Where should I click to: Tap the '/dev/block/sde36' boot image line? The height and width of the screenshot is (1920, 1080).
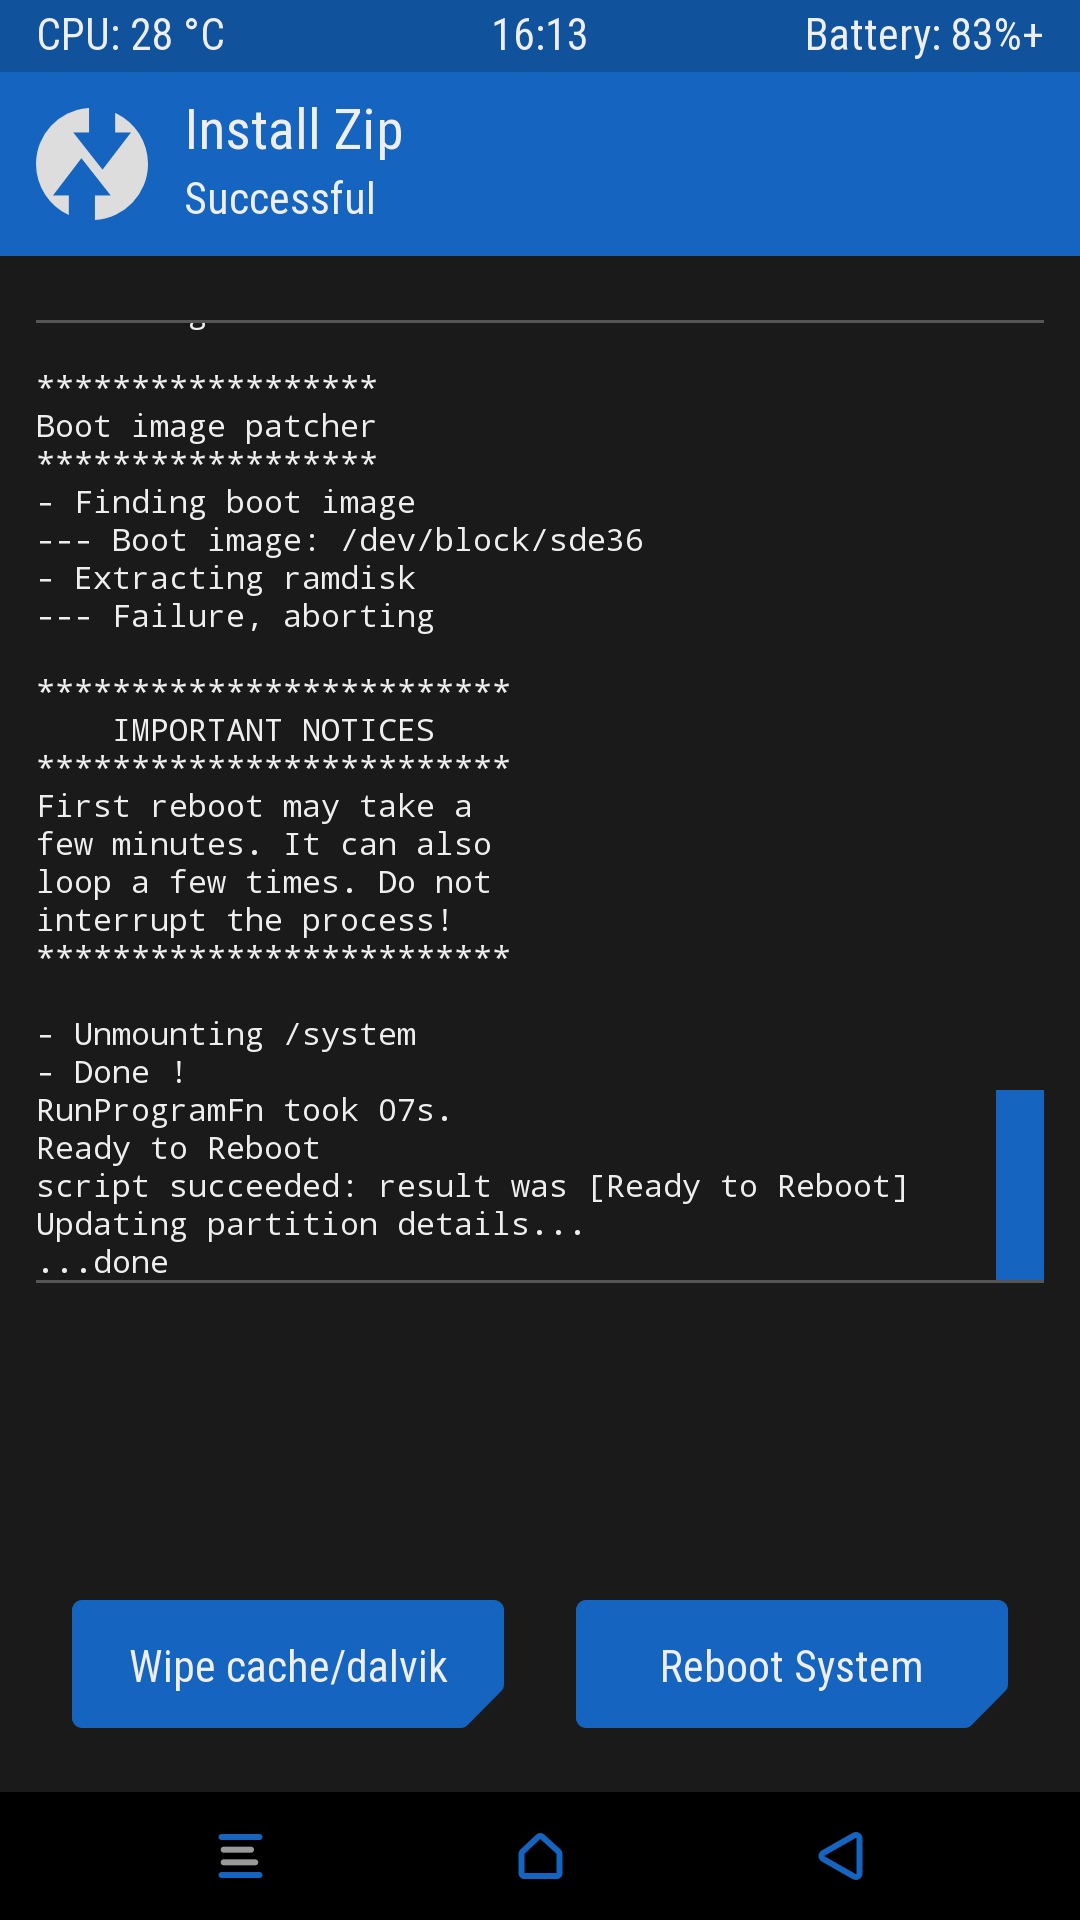pos(340,541)
